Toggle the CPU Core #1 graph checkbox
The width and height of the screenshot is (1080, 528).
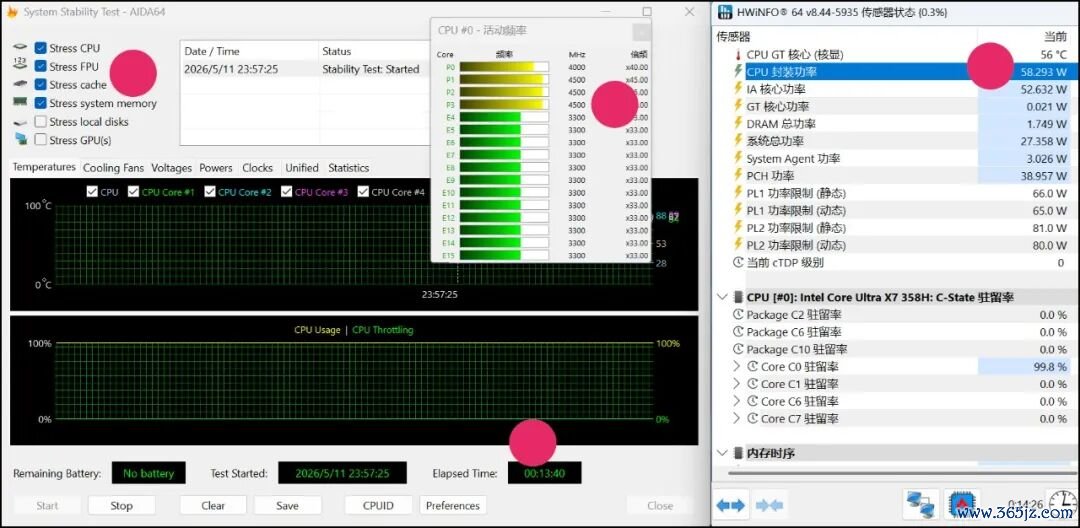tap(133, 192)
